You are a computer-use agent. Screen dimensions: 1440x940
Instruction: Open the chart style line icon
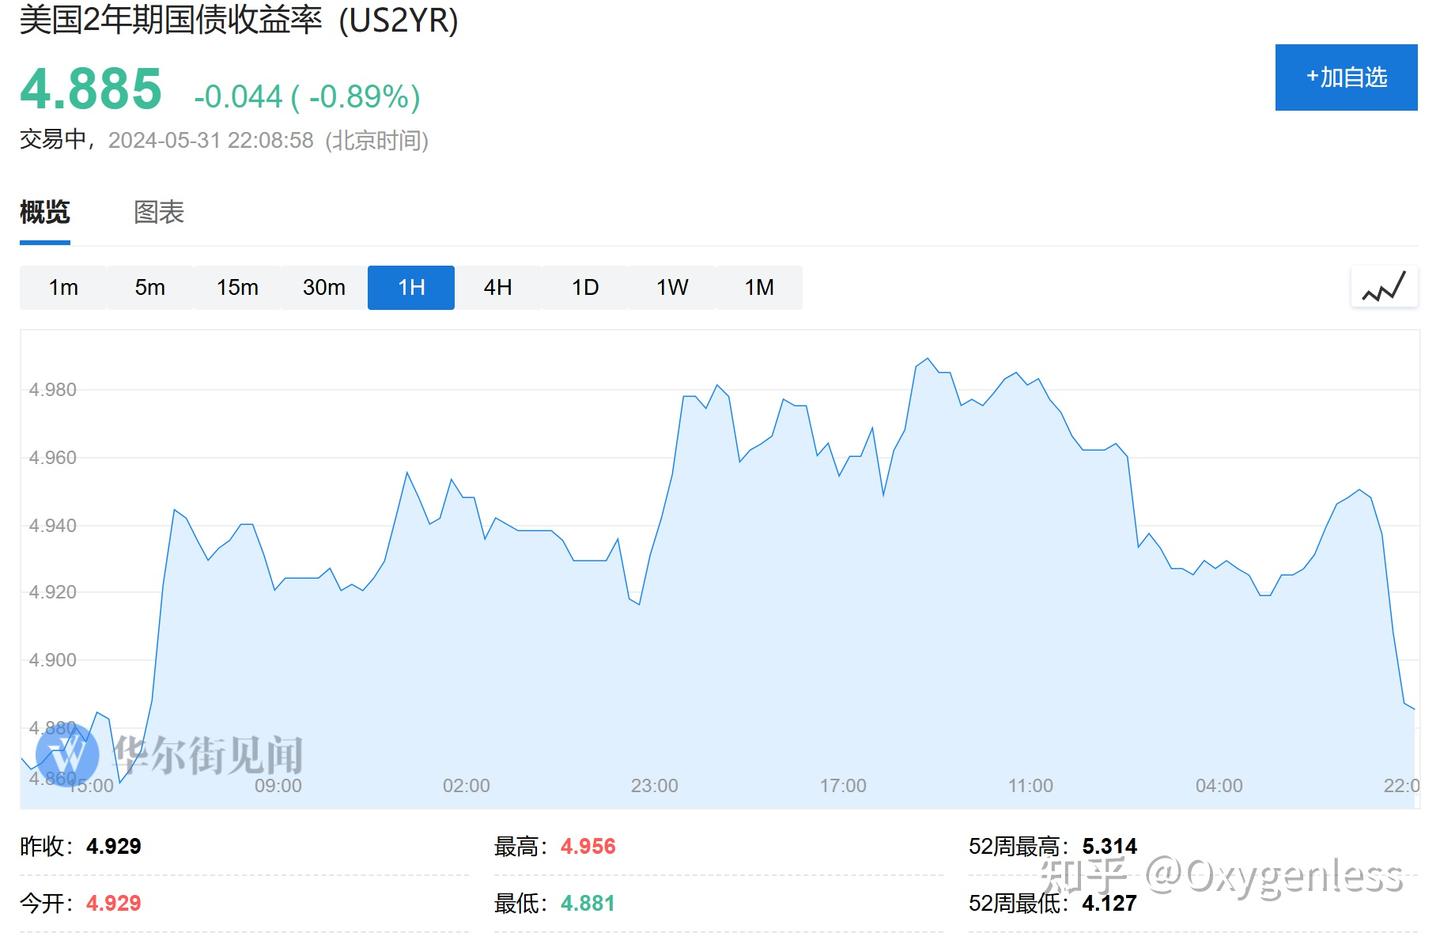click(1385, 286)
